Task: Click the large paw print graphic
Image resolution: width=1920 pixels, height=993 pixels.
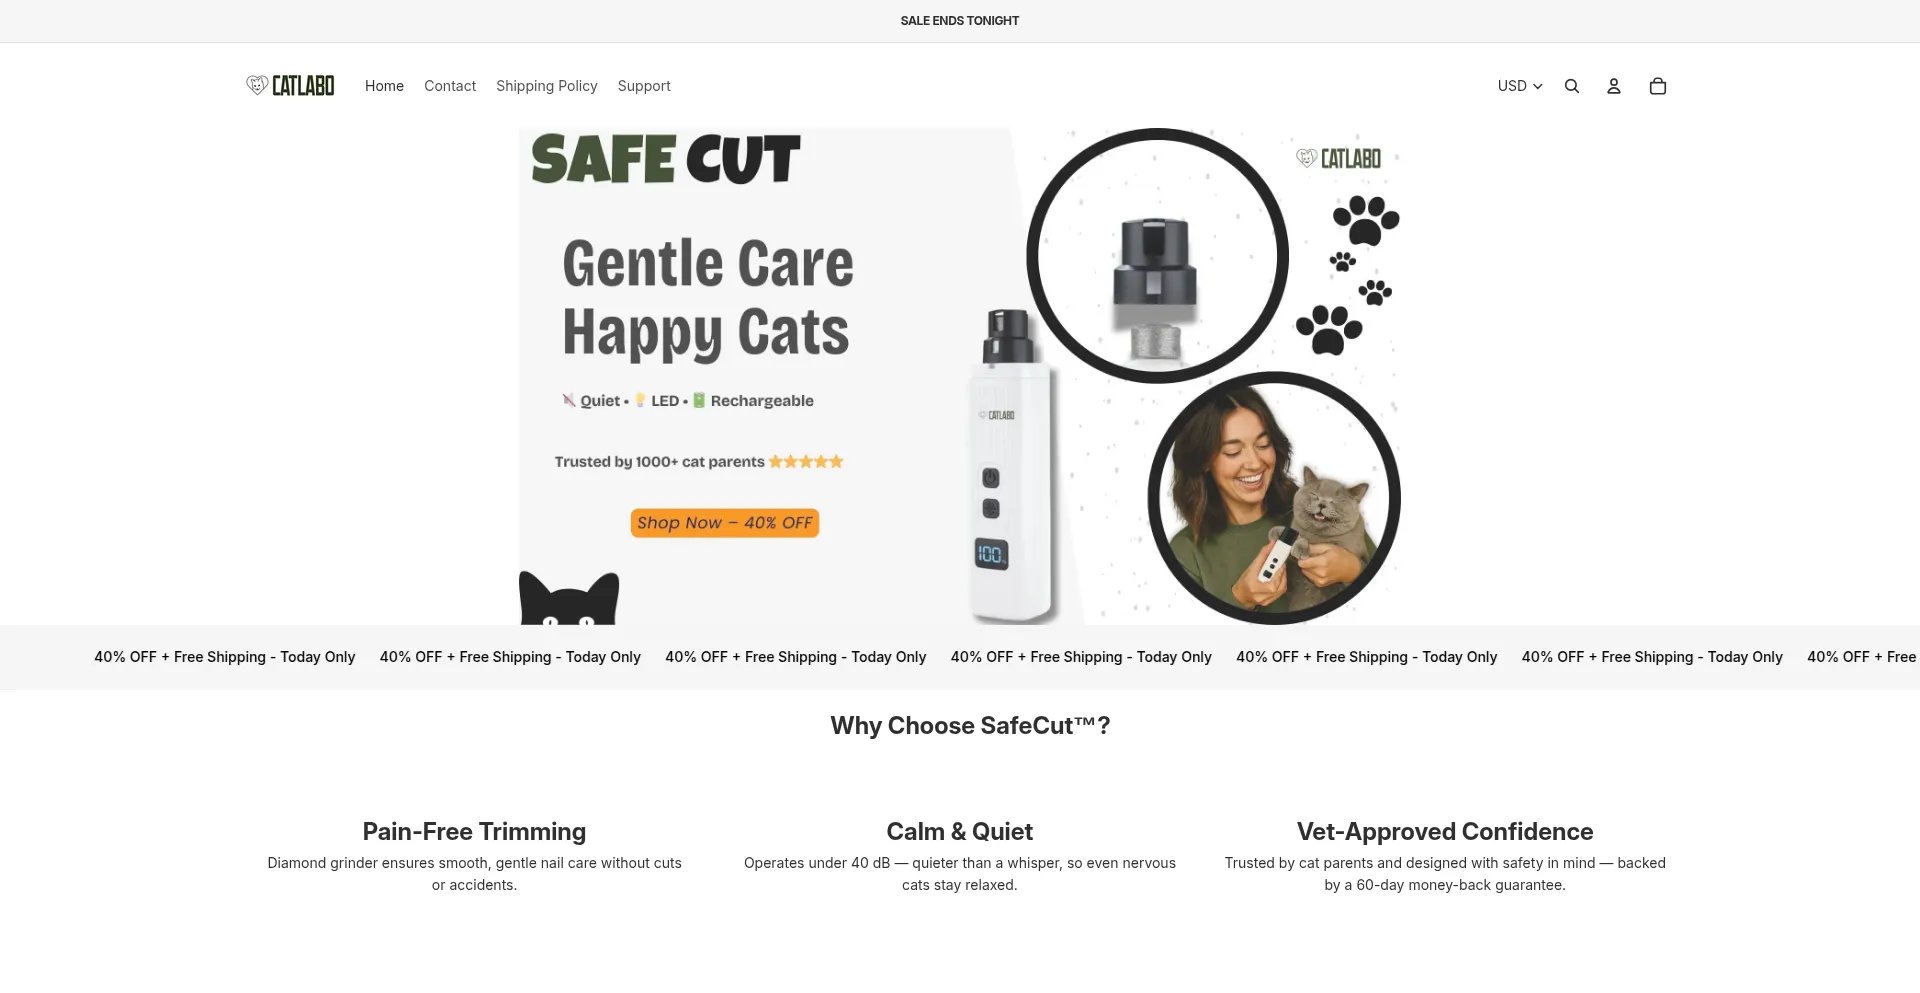Action: pos(1366,220)
